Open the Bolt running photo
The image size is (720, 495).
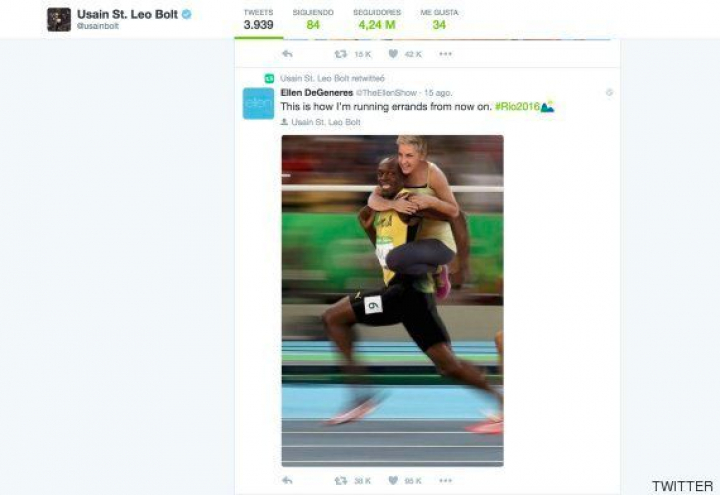[393, 301]
